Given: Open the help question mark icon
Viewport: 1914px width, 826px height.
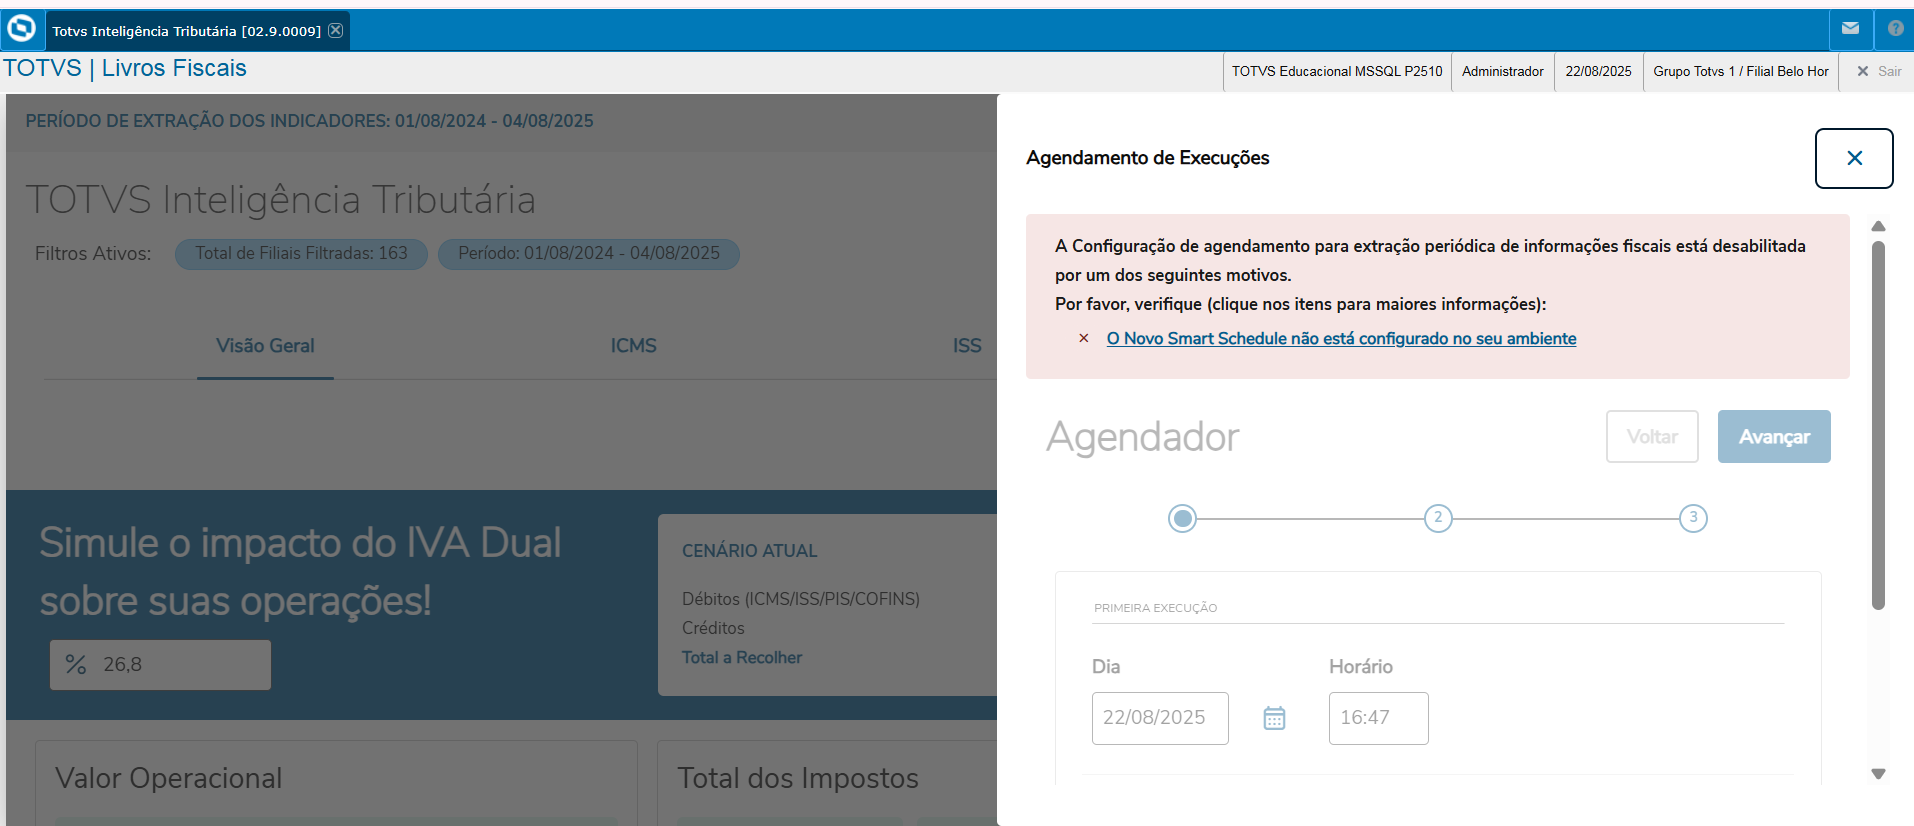Looking at the screenshot, I should 1895,29.
